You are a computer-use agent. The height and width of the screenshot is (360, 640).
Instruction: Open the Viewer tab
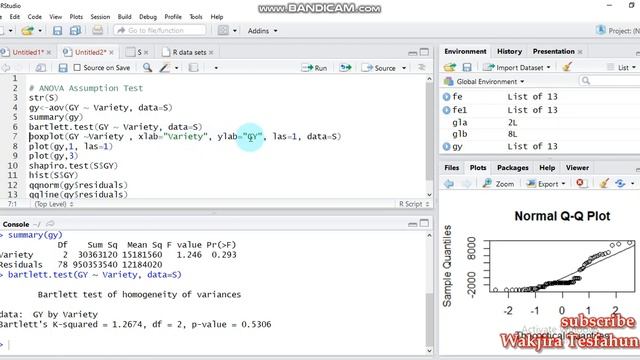click(577, 168)
